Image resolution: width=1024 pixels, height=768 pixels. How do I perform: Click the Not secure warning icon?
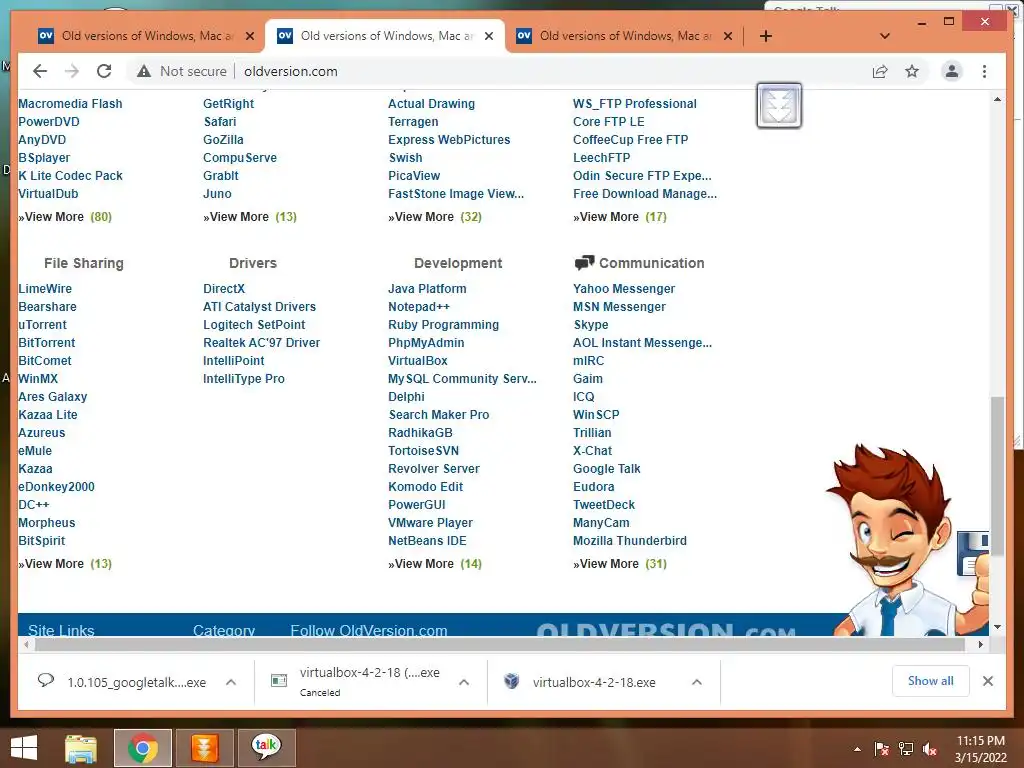pyautogui.click(x=144, y=71)
